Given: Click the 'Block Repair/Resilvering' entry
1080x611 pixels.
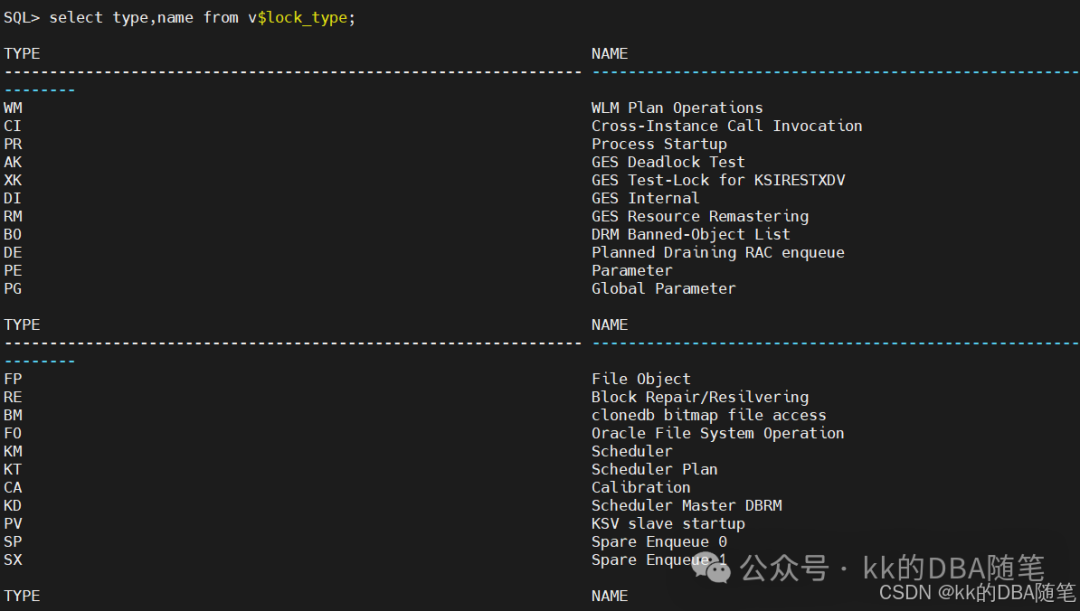Looking at the screenshot, I should [699, 397].
